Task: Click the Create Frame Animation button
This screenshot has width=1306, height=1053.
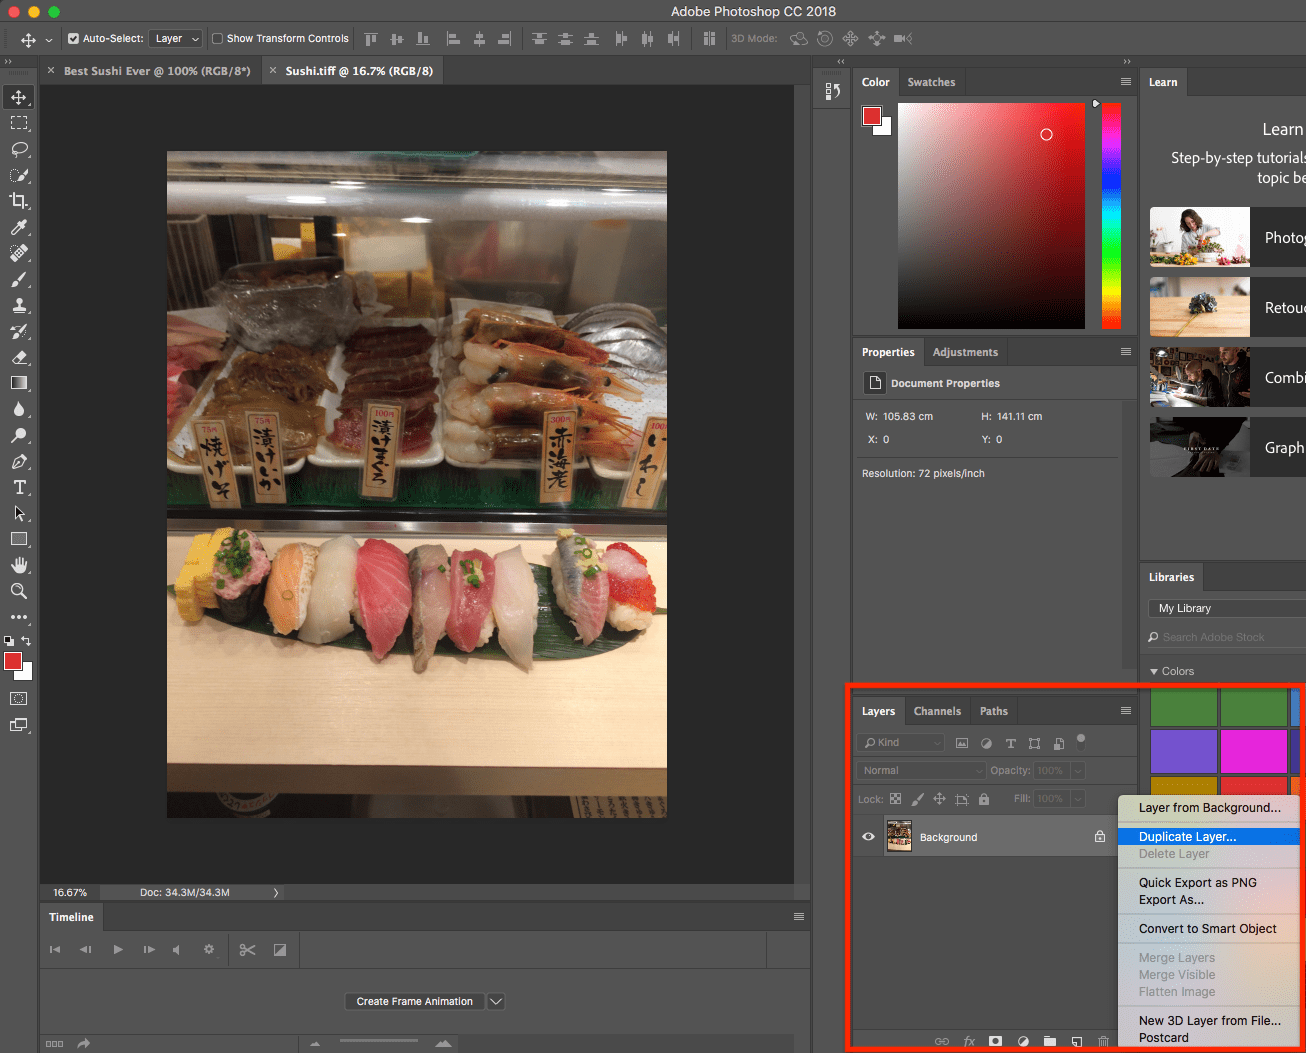Action: 414,1001
